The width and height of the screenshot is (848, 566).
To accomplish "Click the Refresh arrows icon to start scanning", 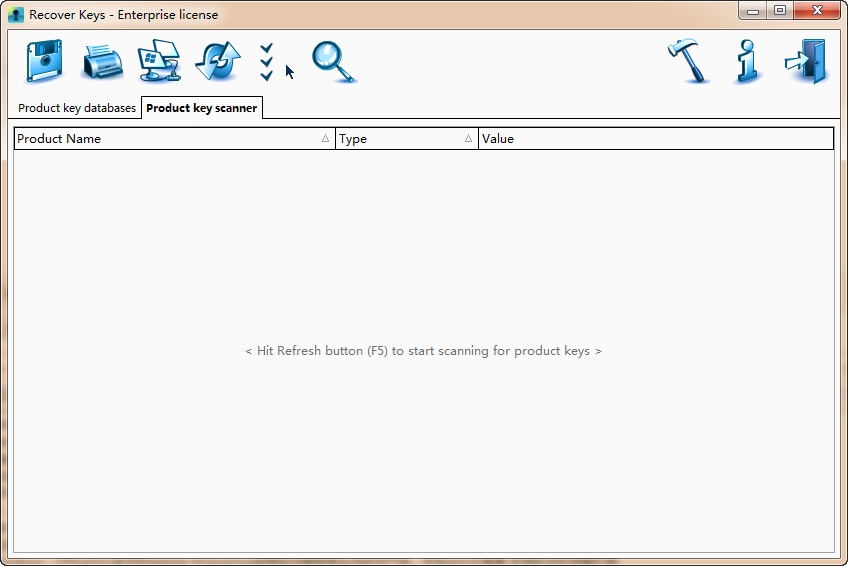I will pos(218,61).
